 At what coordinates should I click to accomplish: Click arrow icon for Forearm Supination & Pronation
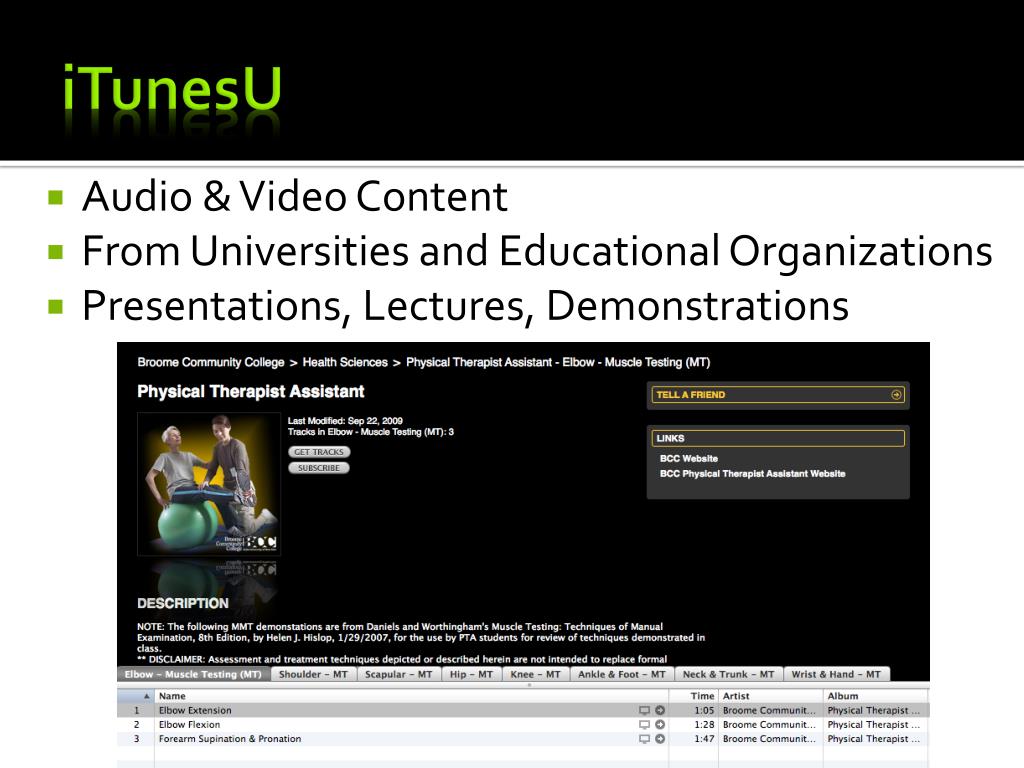click(x=660, y=739)
